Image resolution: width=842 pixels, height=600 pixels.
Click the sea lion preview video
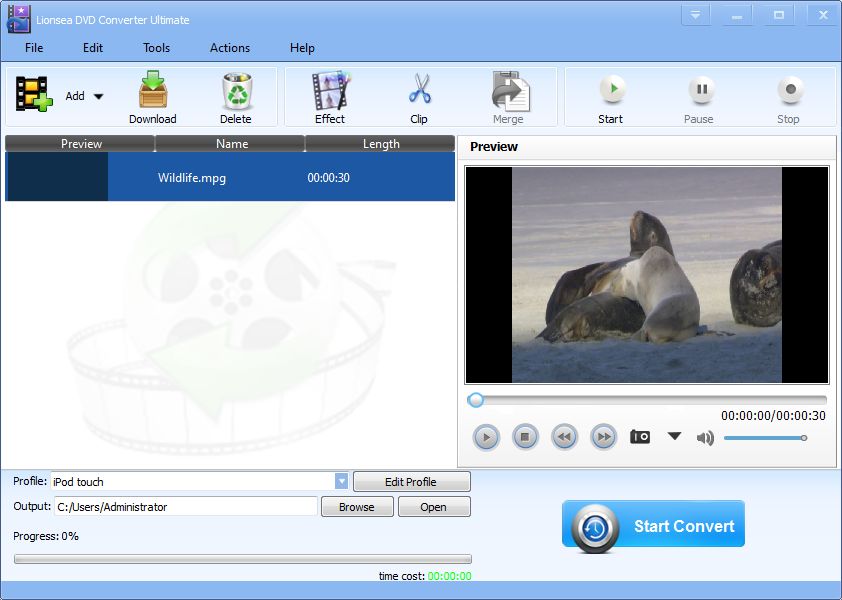click(647, 274)
